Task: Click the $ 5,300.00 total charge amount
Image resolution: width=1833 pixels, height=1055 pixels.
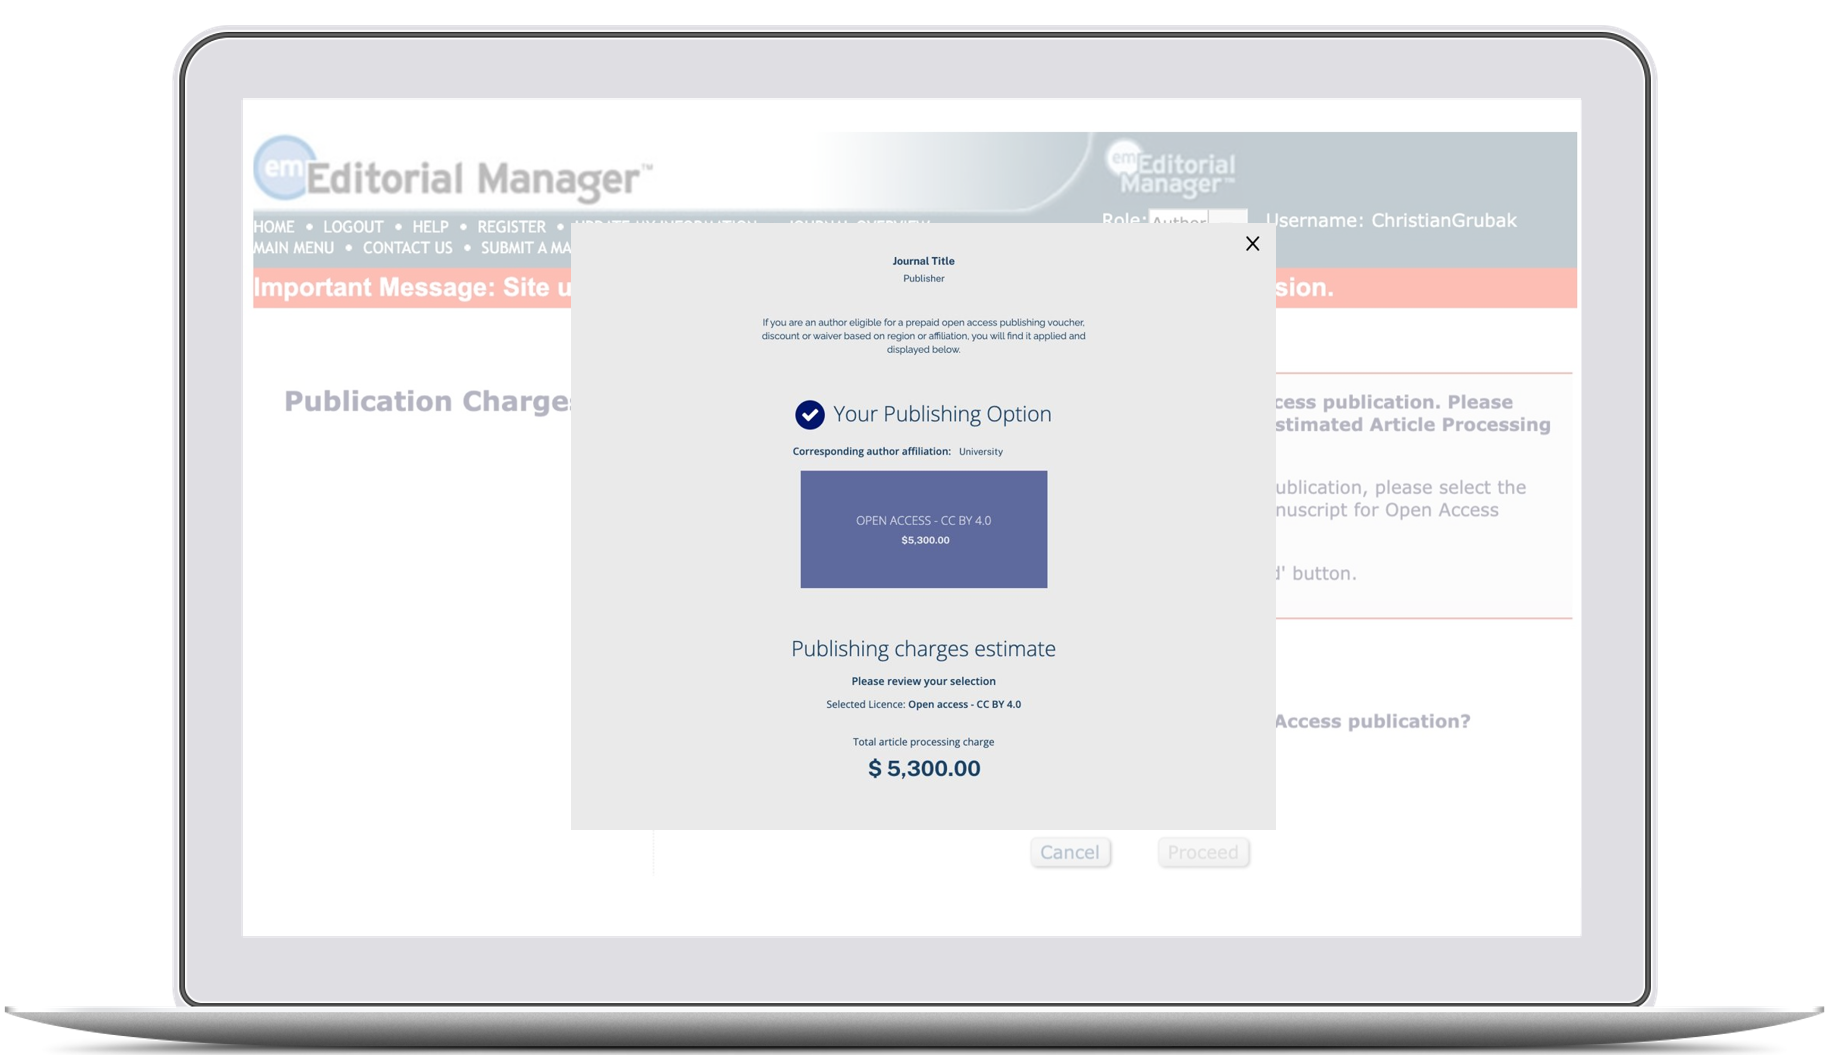Action: [x=923, y=768]
